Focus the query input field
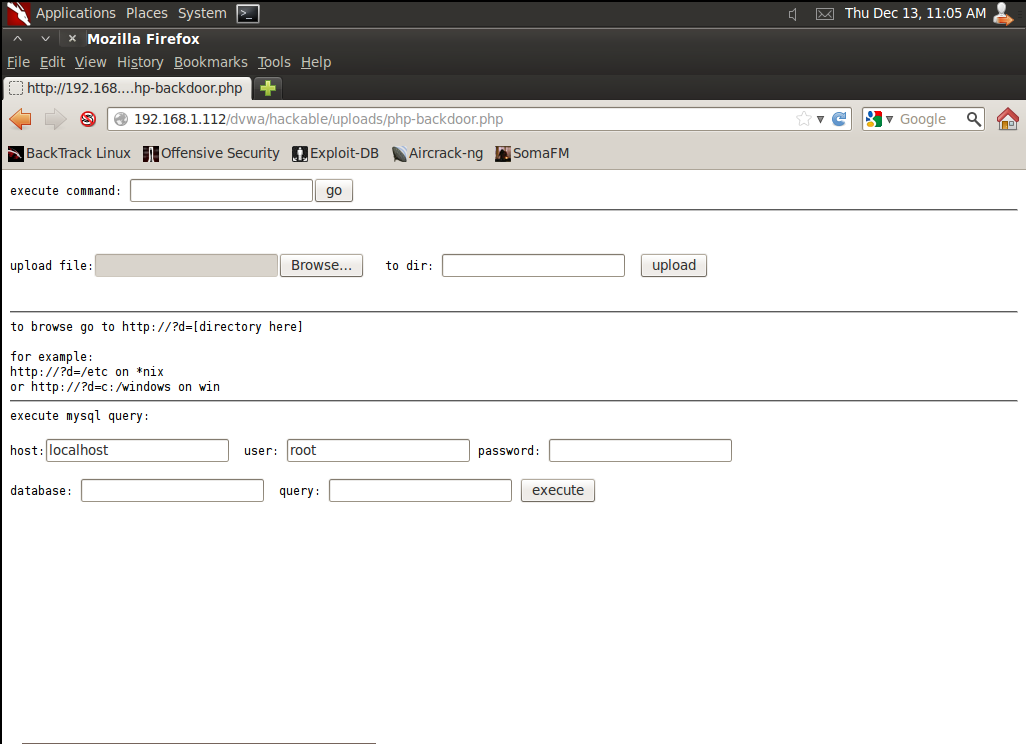 point(420,490)
